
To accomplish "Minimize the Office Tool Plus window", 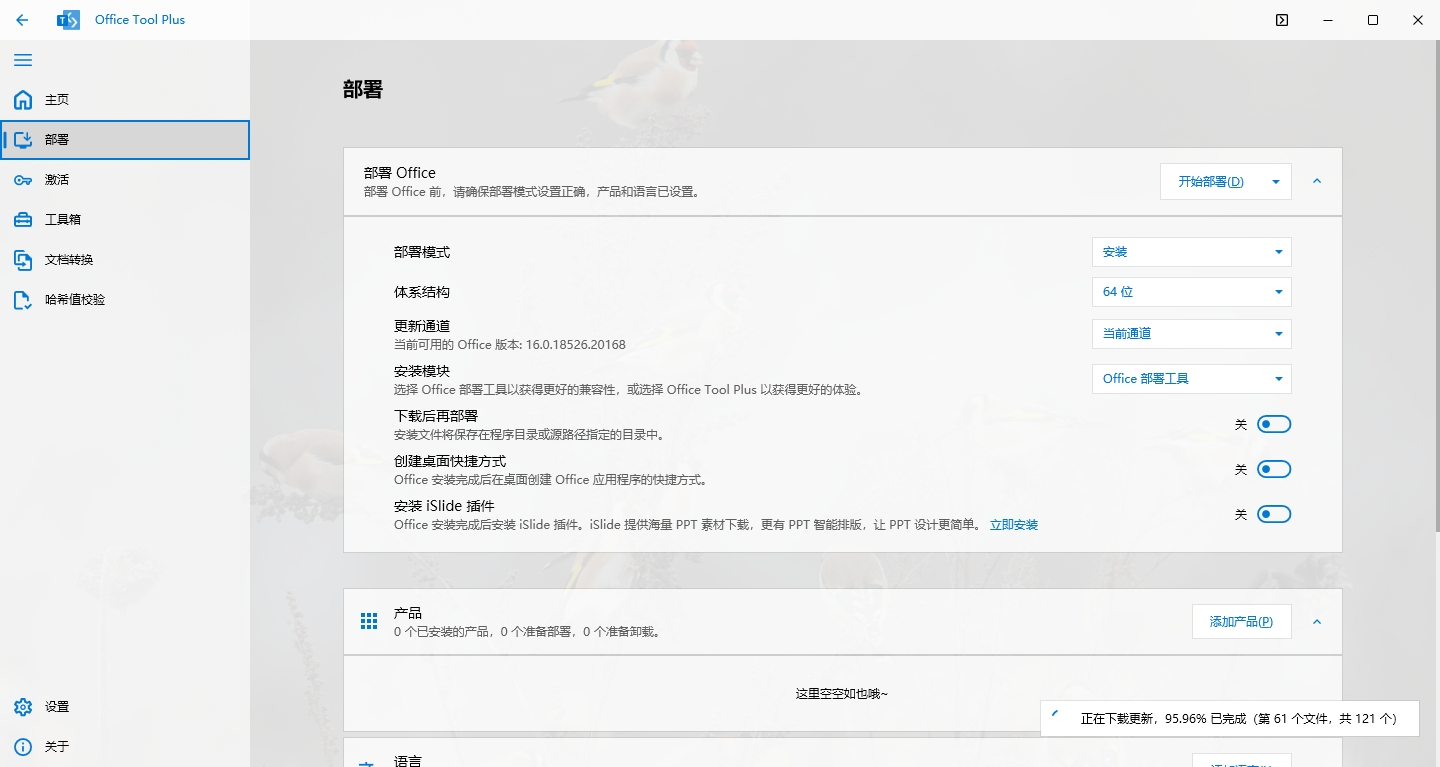I will click(x=1328, y=20).
